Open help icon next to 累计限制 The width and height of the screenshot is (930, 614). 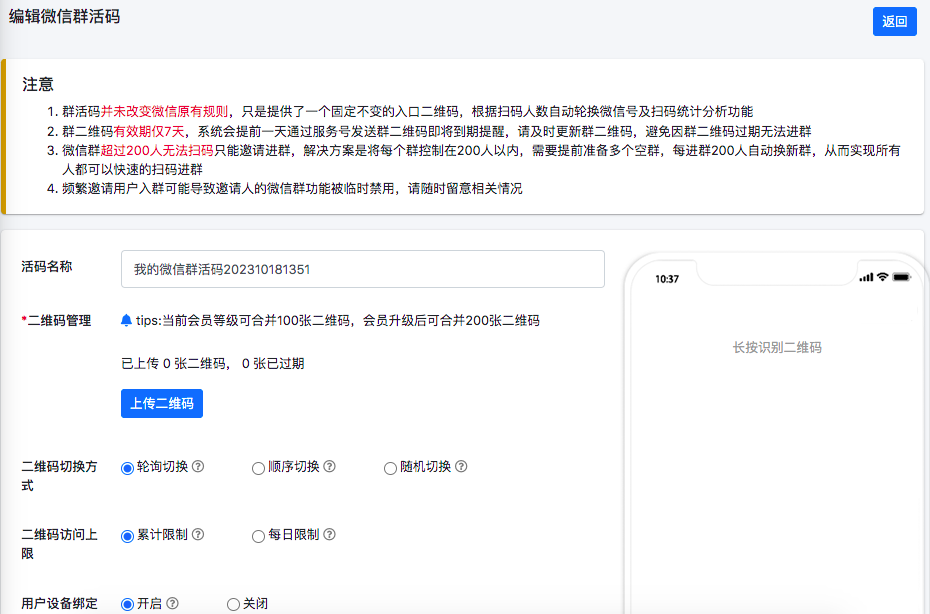pyautogui.click(x=198, y=535)
